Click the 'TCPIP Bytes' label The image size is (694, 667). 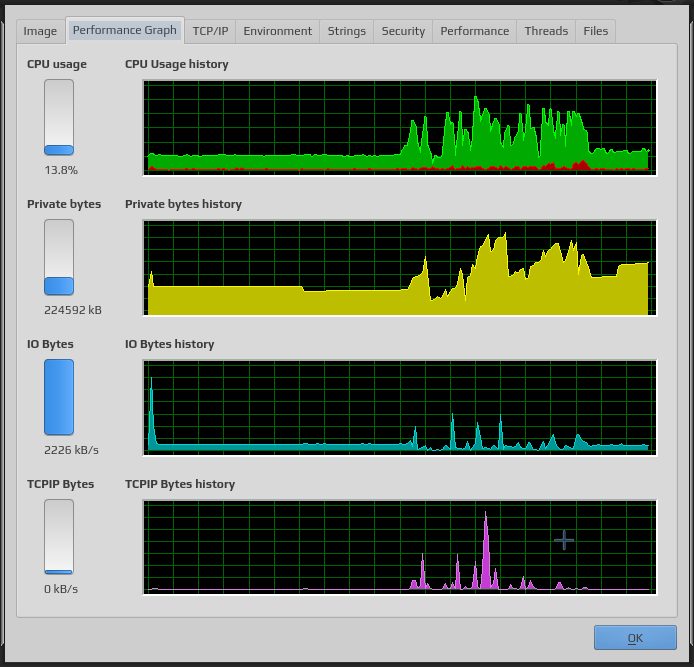point(61,484)
